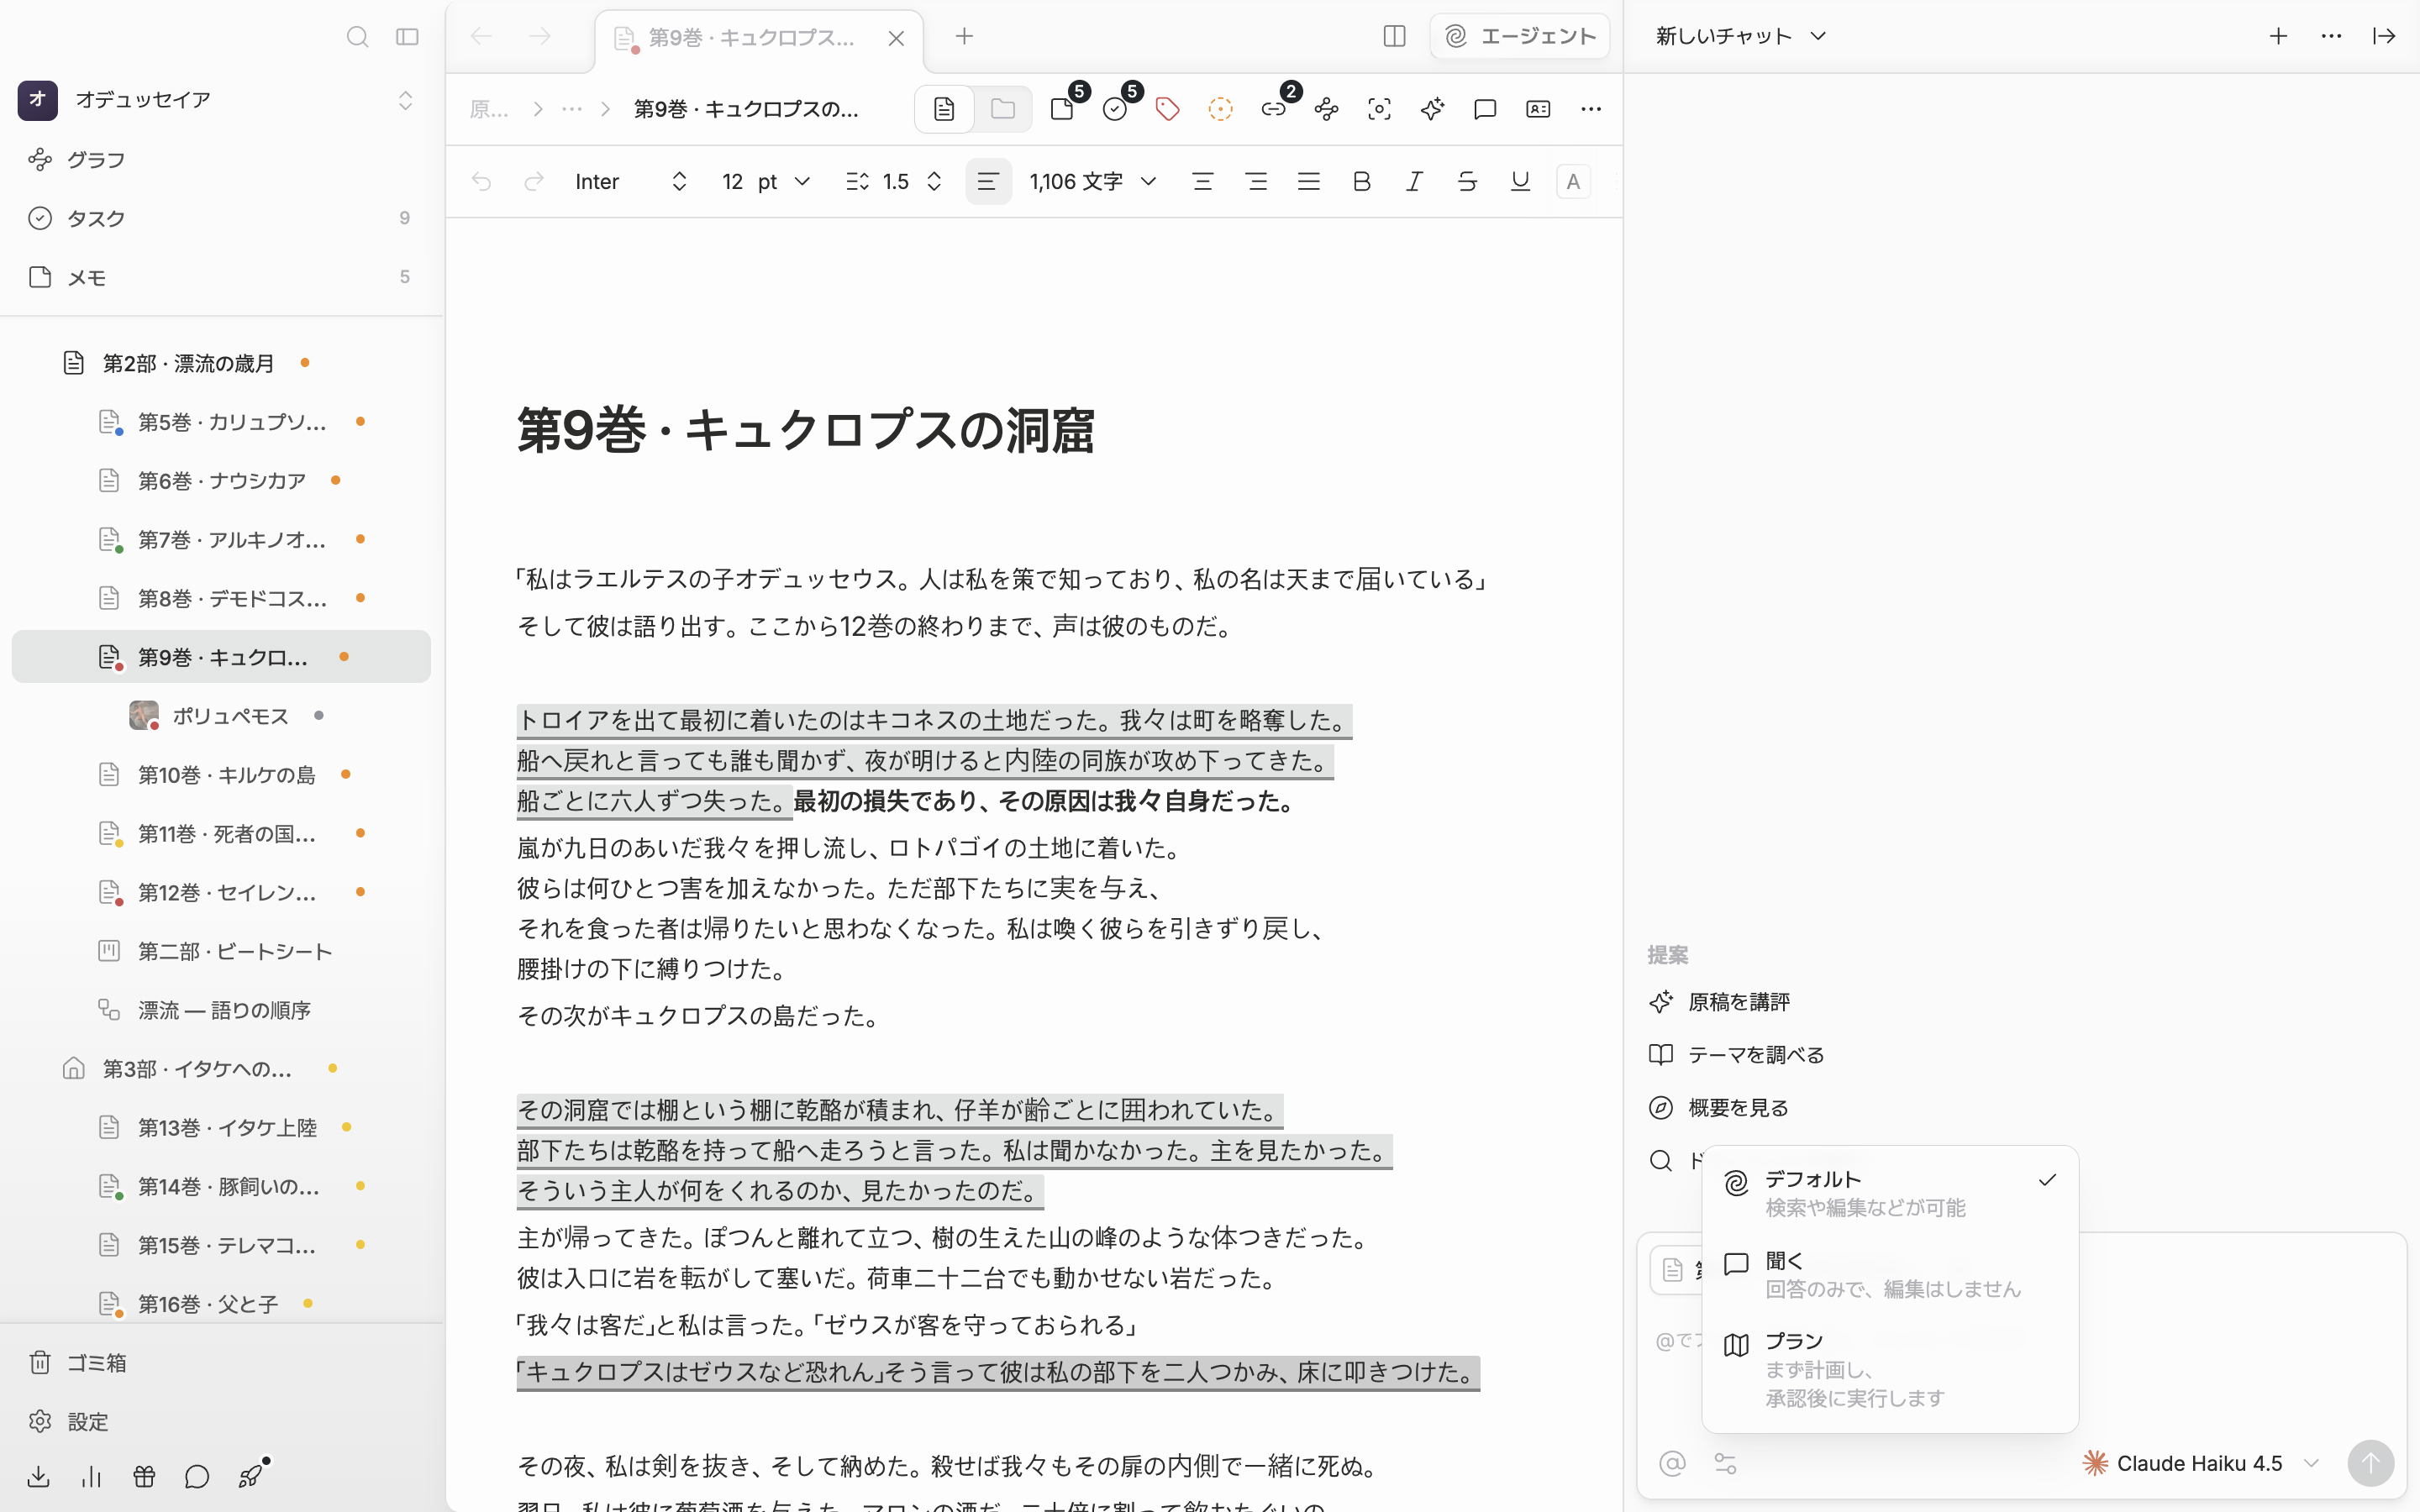Add a new tab with plus icon

964,37
